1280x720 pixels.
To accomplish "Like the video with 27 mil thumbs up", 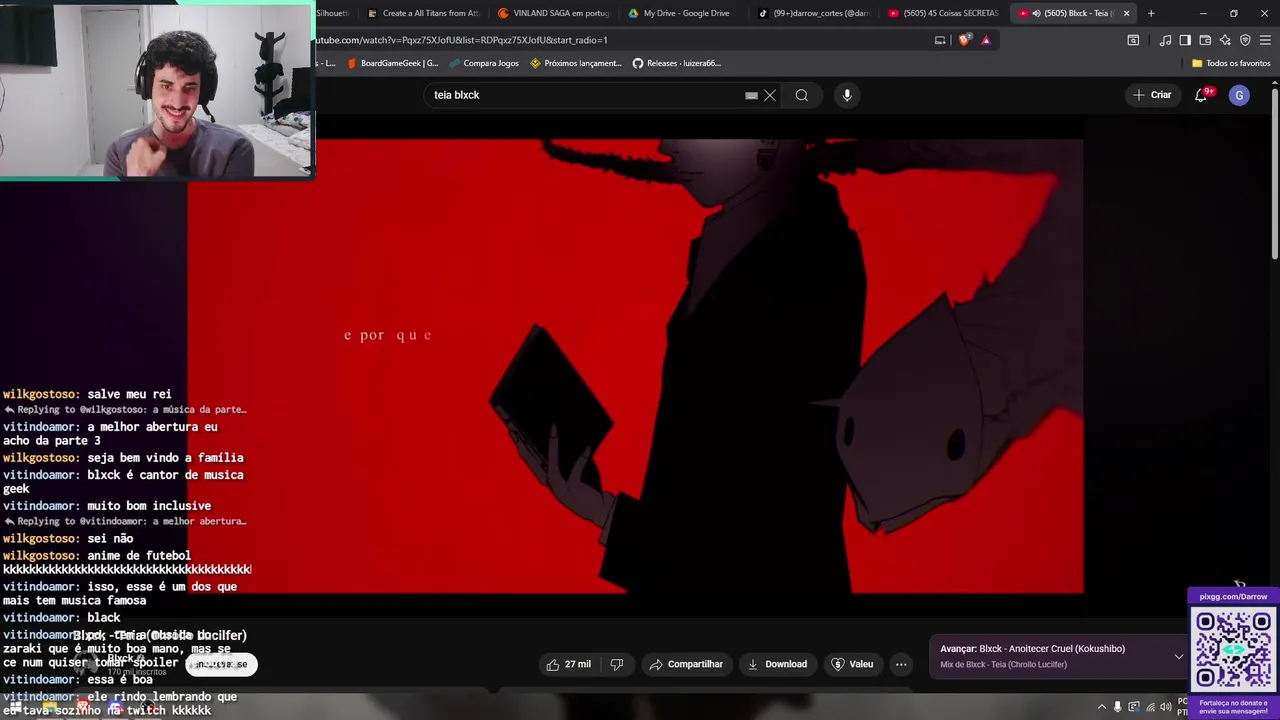I will [x=569, y=664].
